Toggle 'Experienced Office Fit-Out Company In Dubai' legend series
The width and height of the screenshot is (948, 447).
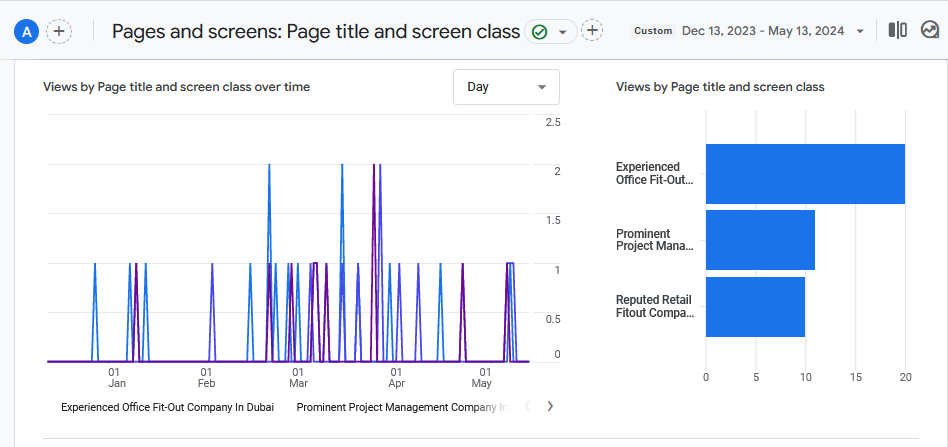point(167,407)
